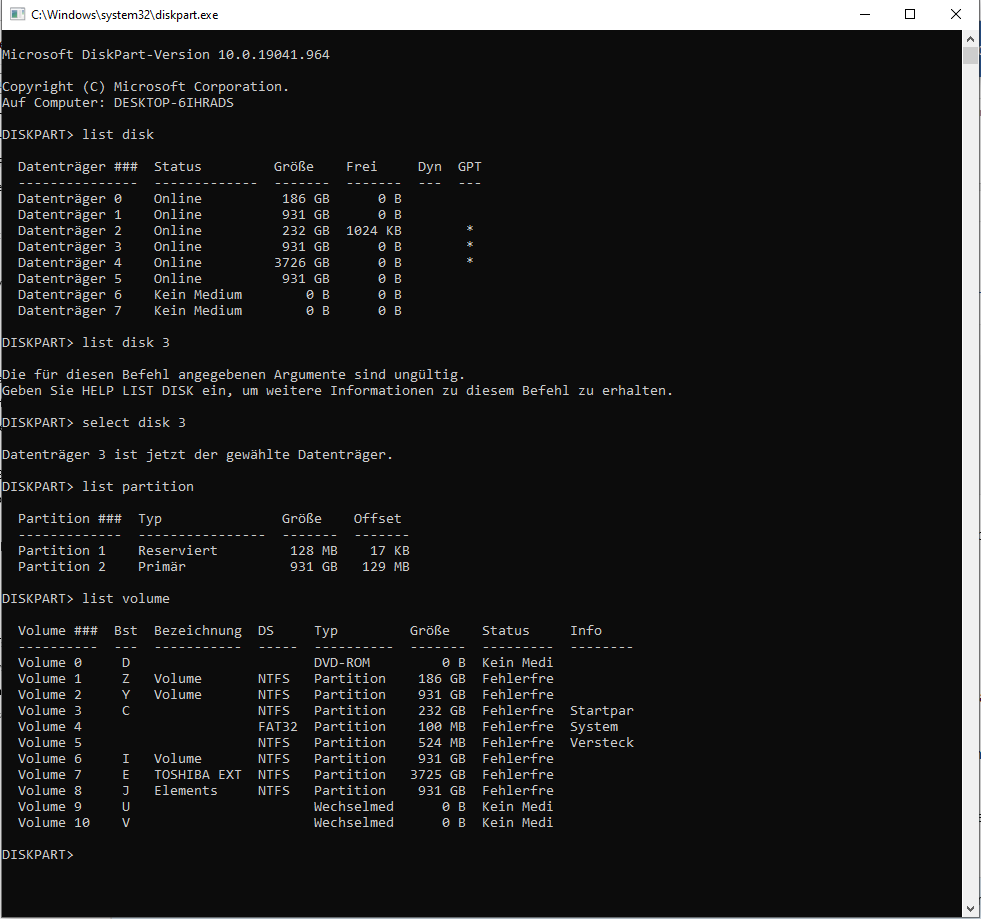Click the 'Volume 1' row with letter Z
Screen dimensions: 981x919
pyautogui.click(x=285, y=678)
